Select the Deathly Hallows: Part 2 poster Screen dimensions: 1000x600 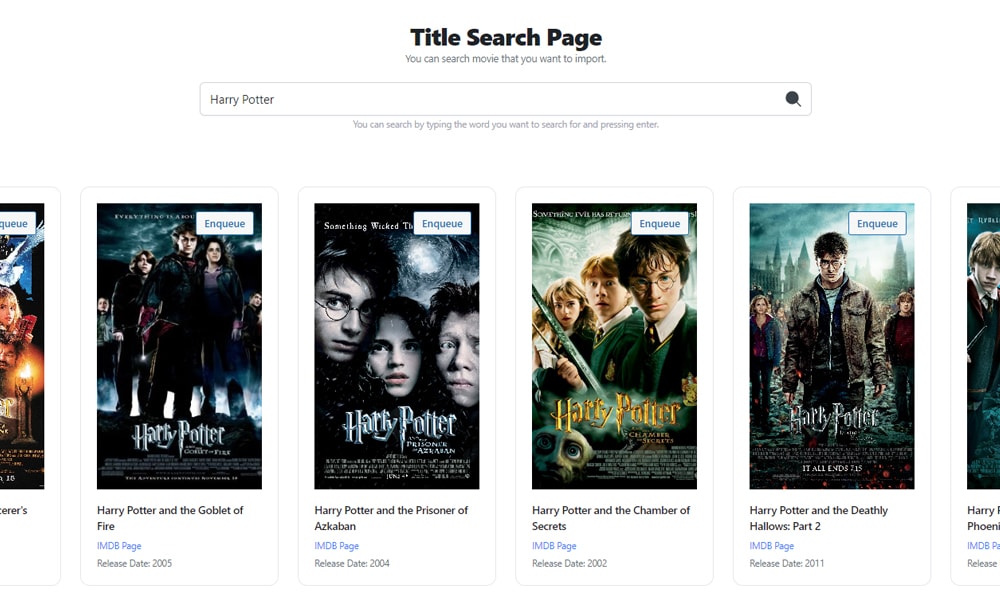tap(832, 346)
